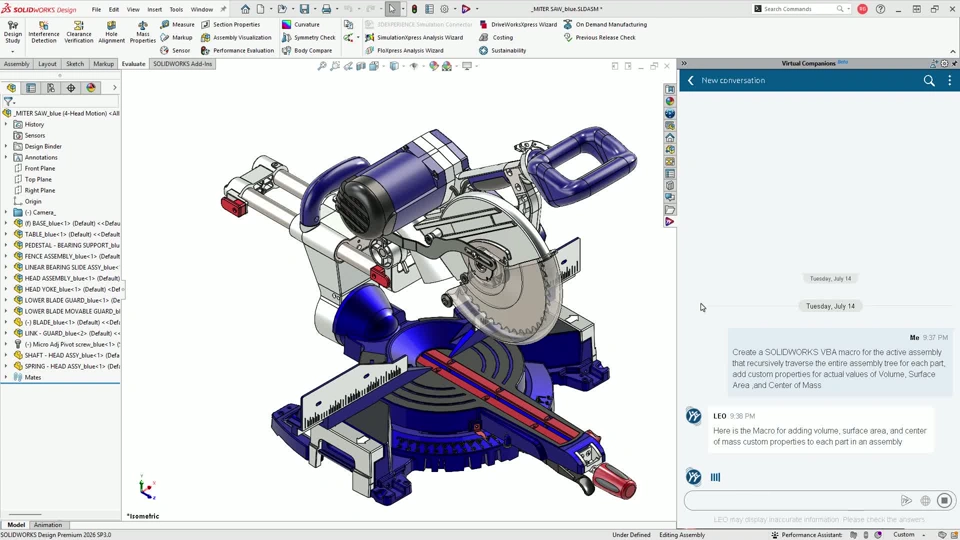Viewport: 960px width, 540px height.
Task: Expand BASE_blue<1> component
Action: click(6, 223)
